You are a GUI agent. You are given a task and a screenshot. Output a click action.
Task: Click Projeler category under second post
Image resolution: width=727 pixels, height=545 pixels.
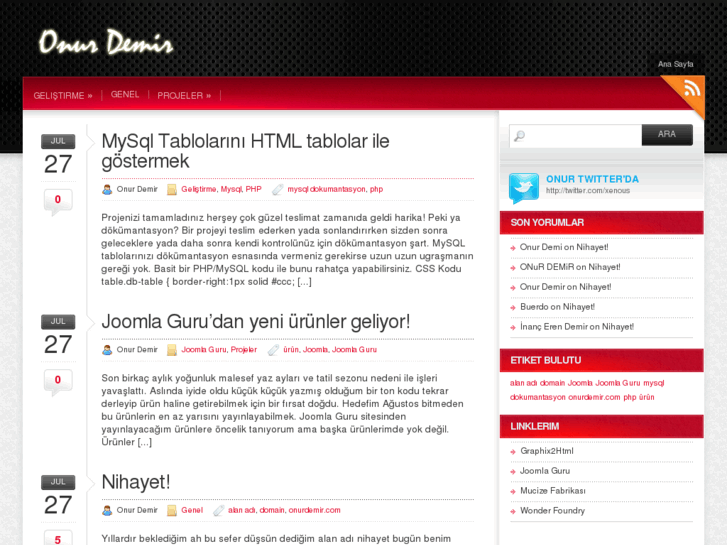click(244, 350)
